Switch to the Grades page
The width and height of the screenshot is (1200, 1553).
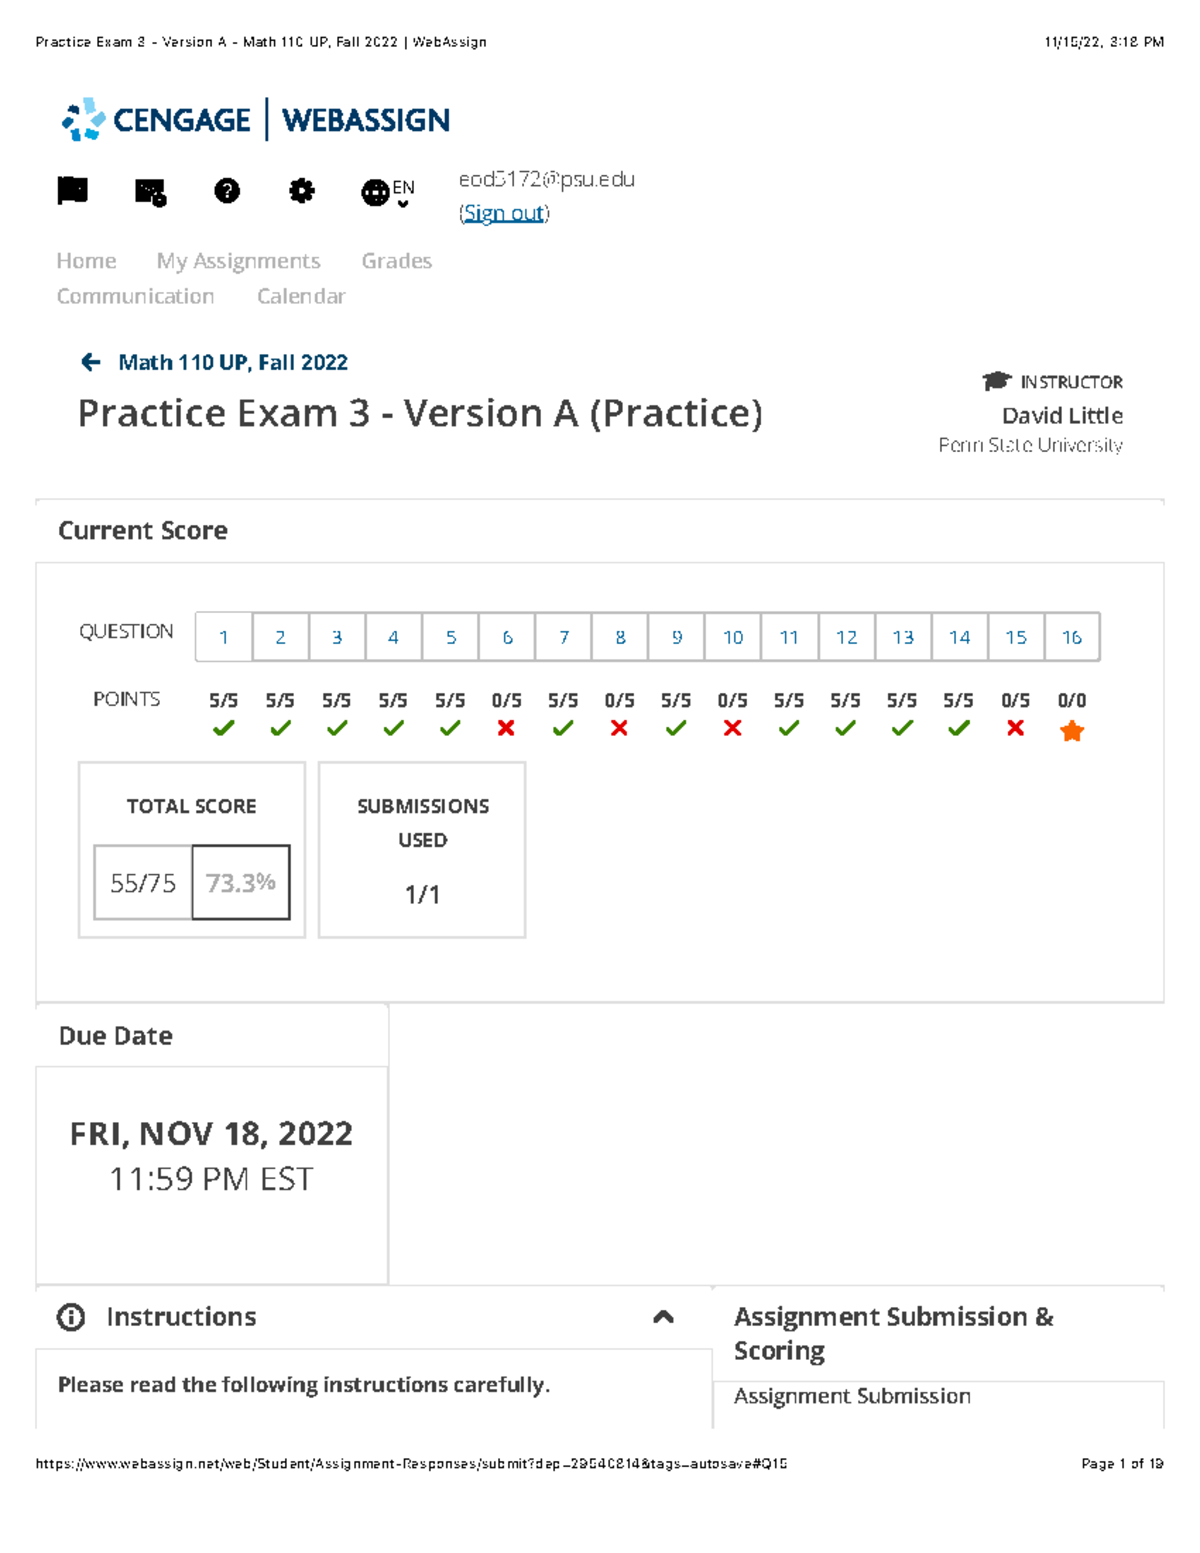pyautogui.click(x=397, y=260)
